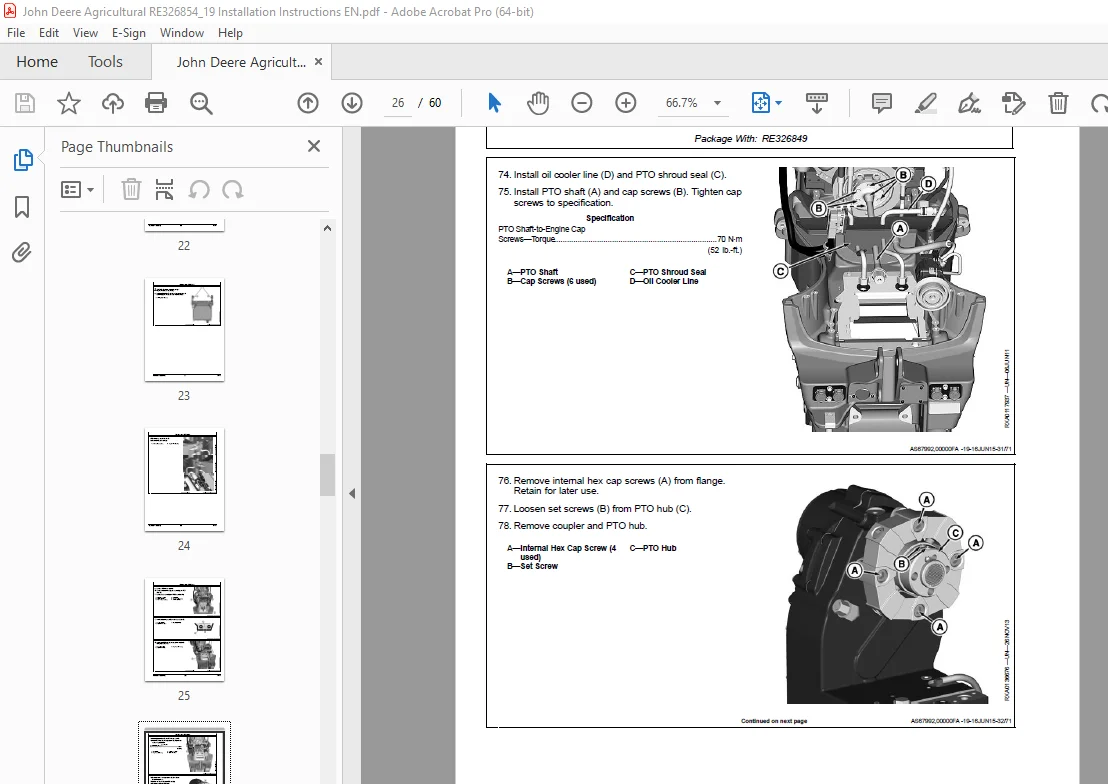Click the Acrobat PDF icon in the title bar

point(10,11)
